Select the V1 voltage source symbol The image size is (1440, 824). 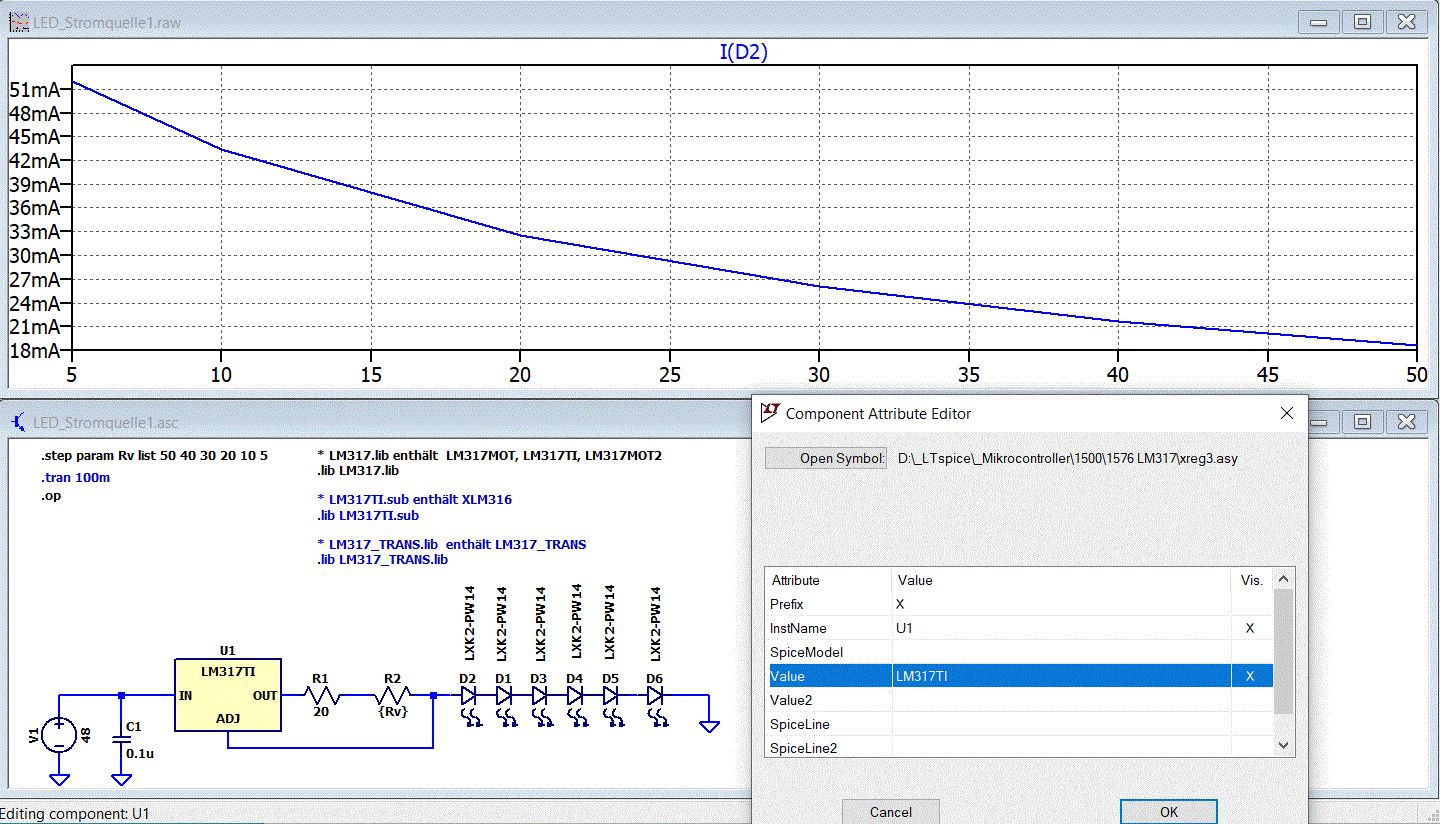coord(59,735)
